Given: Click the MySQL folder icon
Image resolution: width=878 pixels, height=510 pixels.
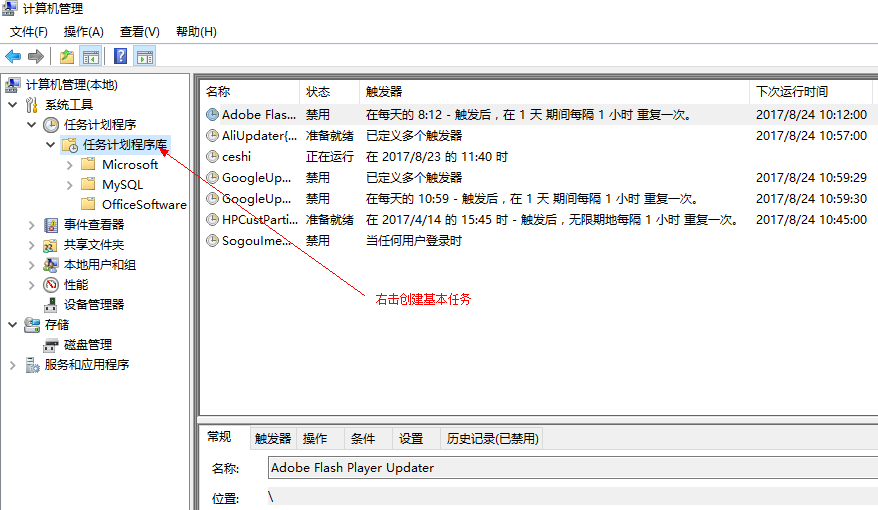Looking at the screenshot, I should pyautogui.click(x=88, y=184).
